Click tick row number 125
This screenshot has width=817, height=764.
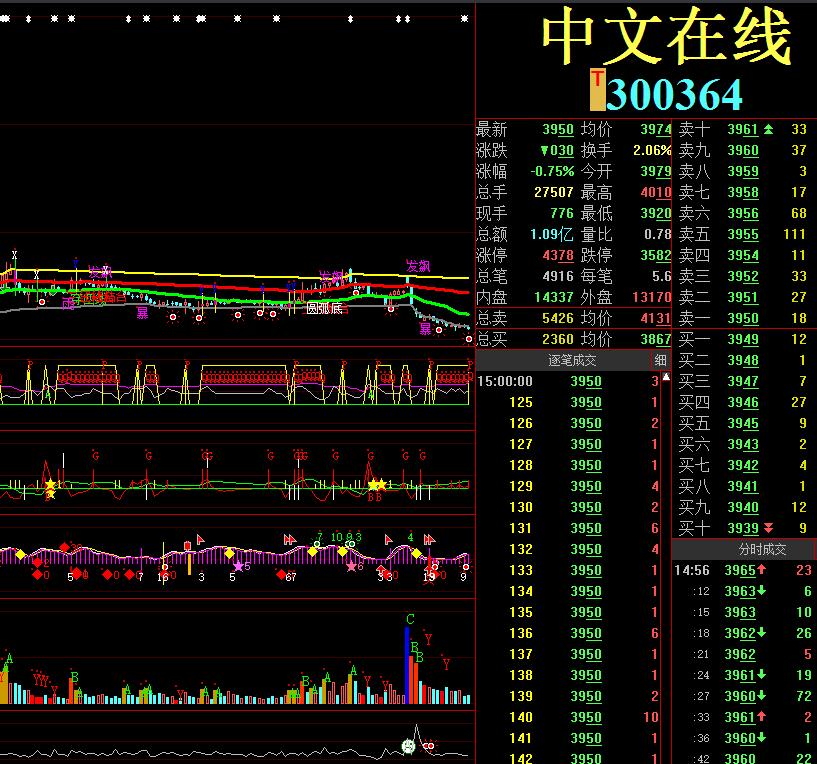point(521,402)
